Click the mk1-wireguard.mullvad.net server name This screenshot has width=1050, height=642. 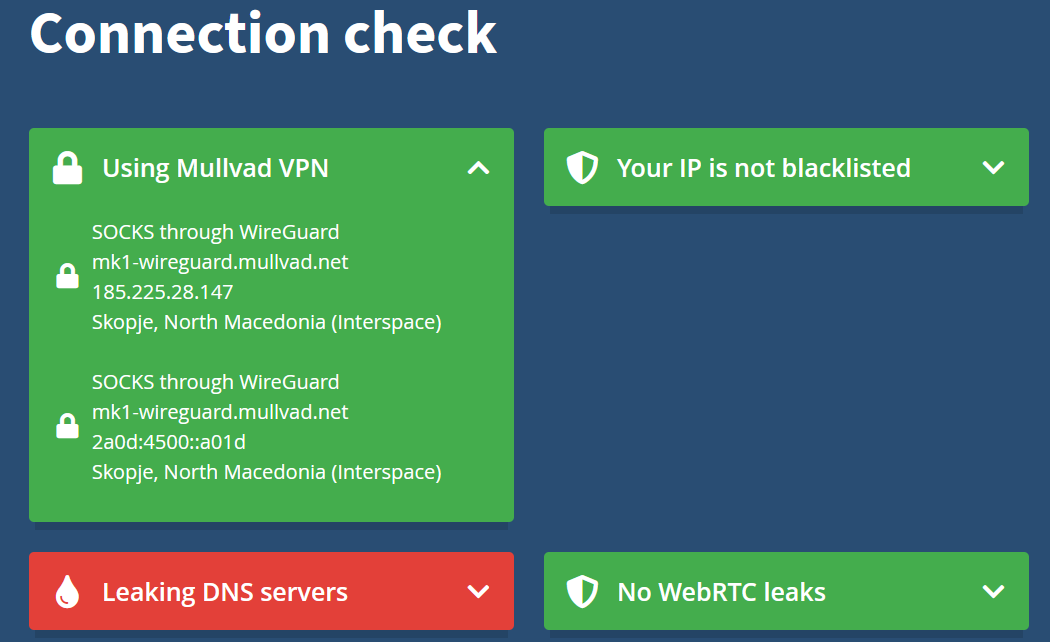point(219,261)
